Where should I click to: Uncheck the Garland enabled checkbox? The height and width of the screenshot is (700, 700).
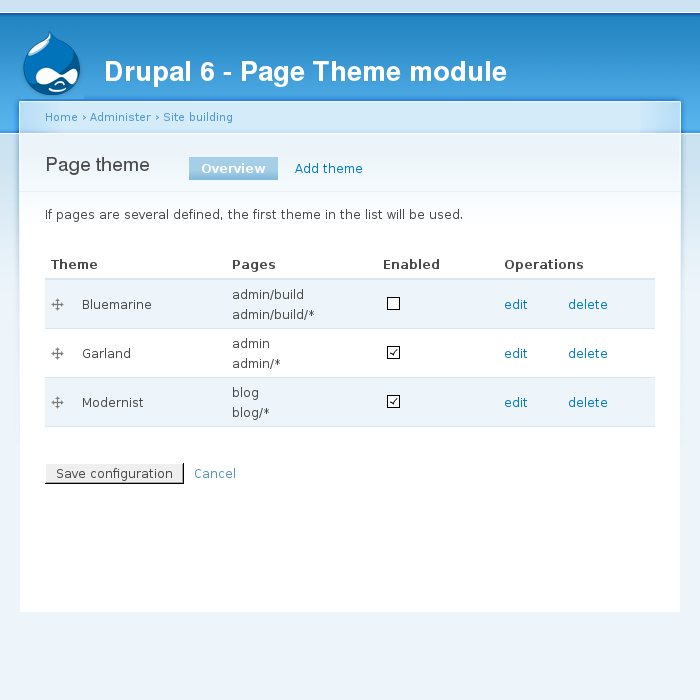point(393,353)
